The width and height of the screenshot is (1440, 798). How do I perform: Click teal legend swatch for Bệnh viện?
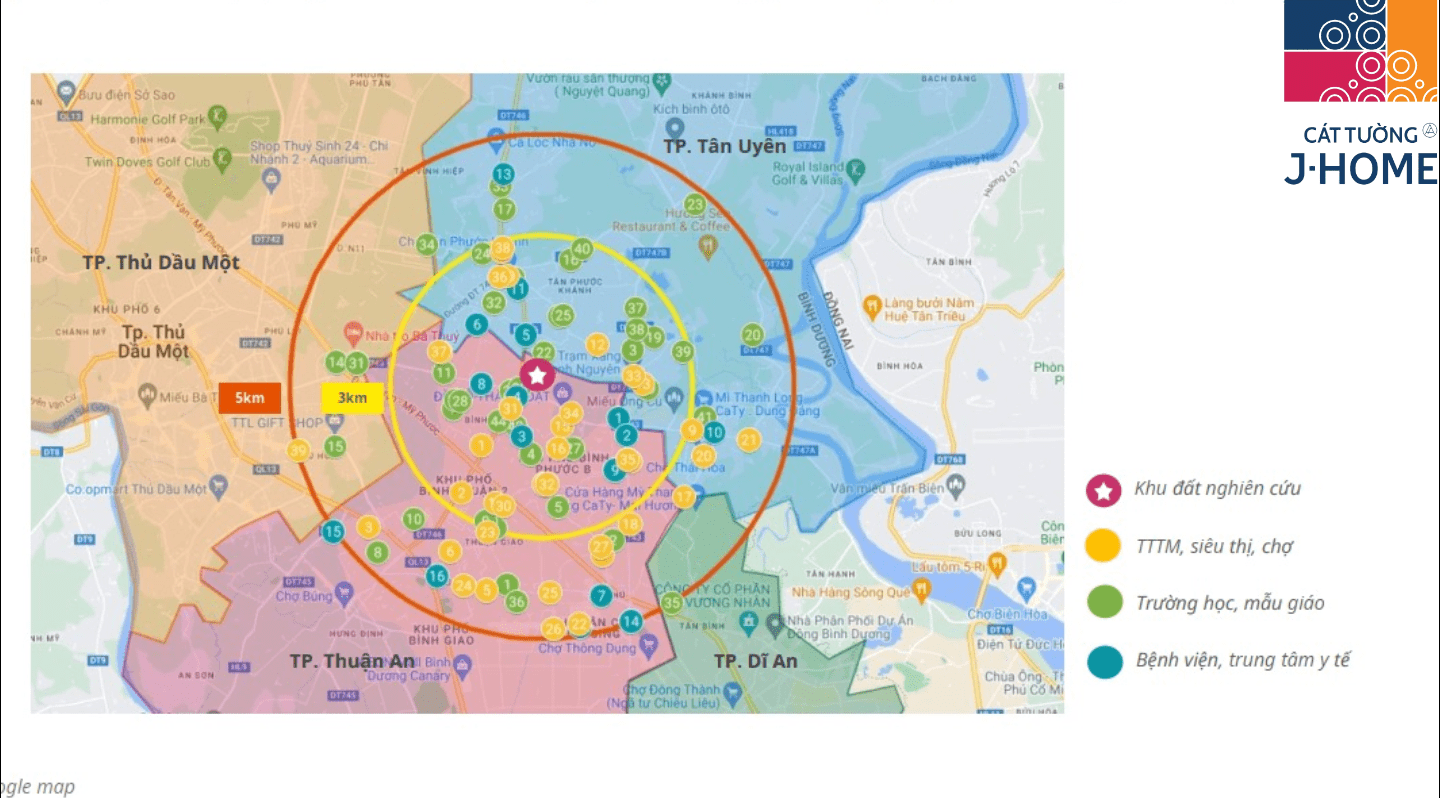click(1104, 661)
